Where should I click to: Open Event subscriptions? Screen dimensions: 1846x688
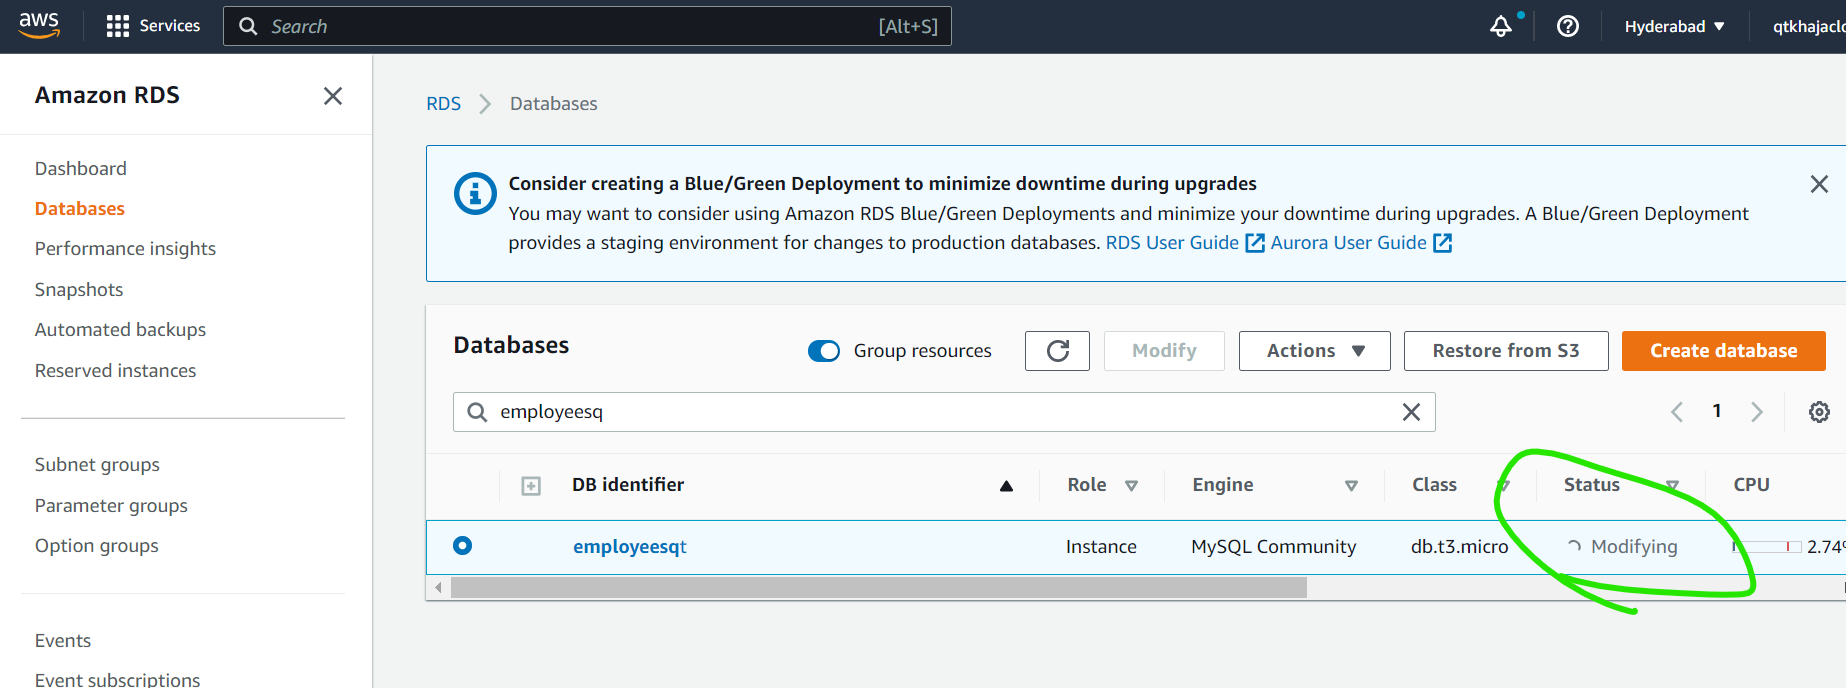click(x=117, y=679)
